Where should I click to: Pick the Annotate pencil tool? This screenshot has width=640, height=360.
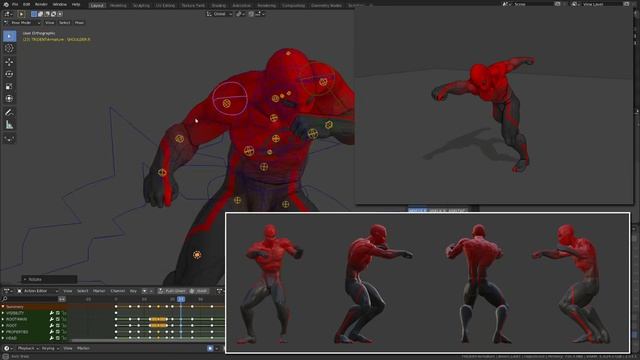point(9,113)
